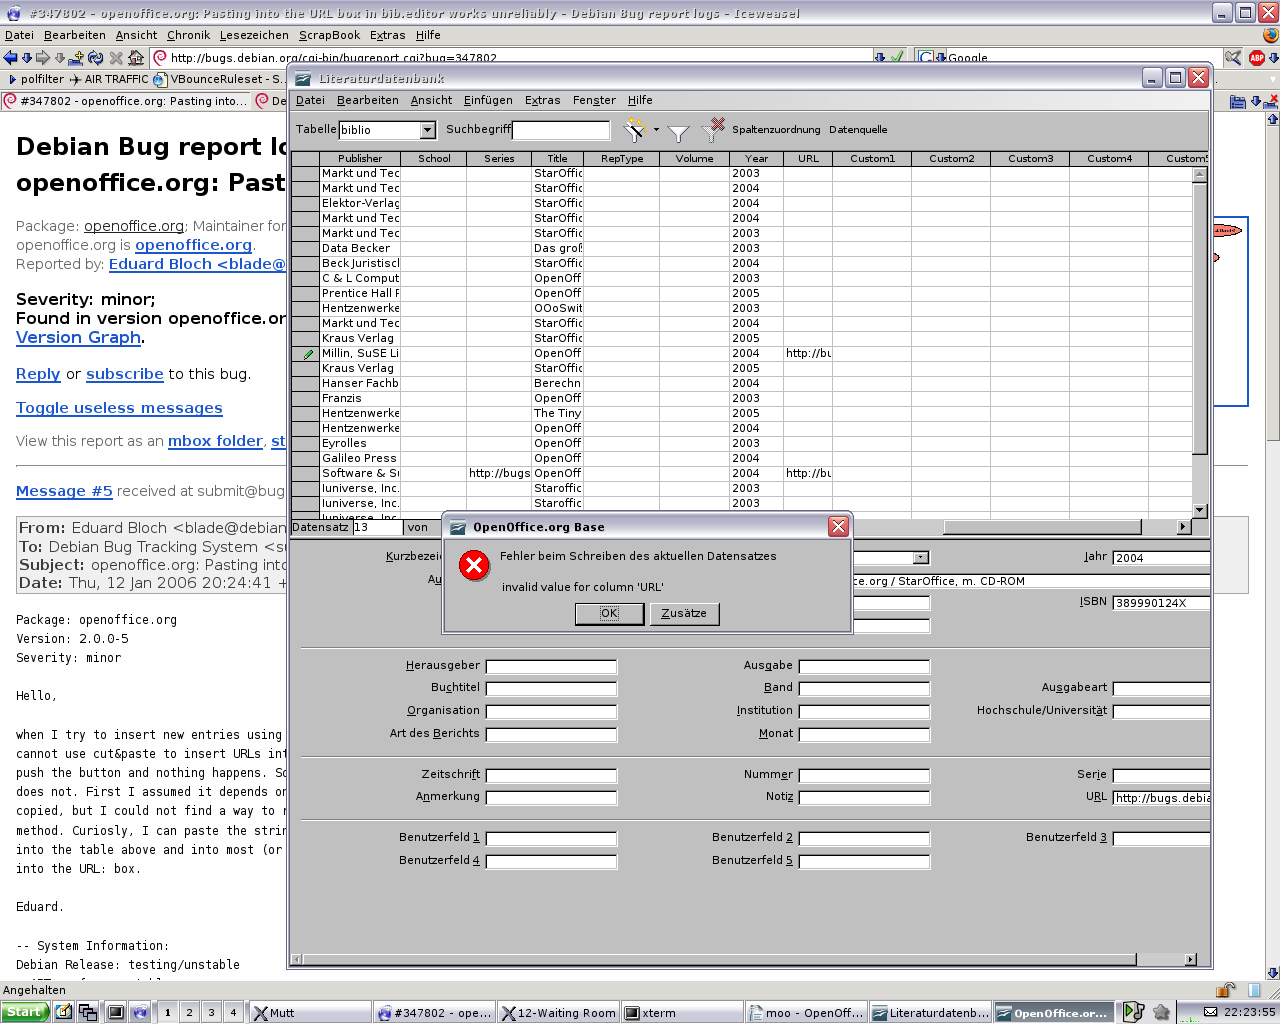Screen dimensions: 1280x1024
Task: Click the Year column header
Action: [x=756, y=159]
